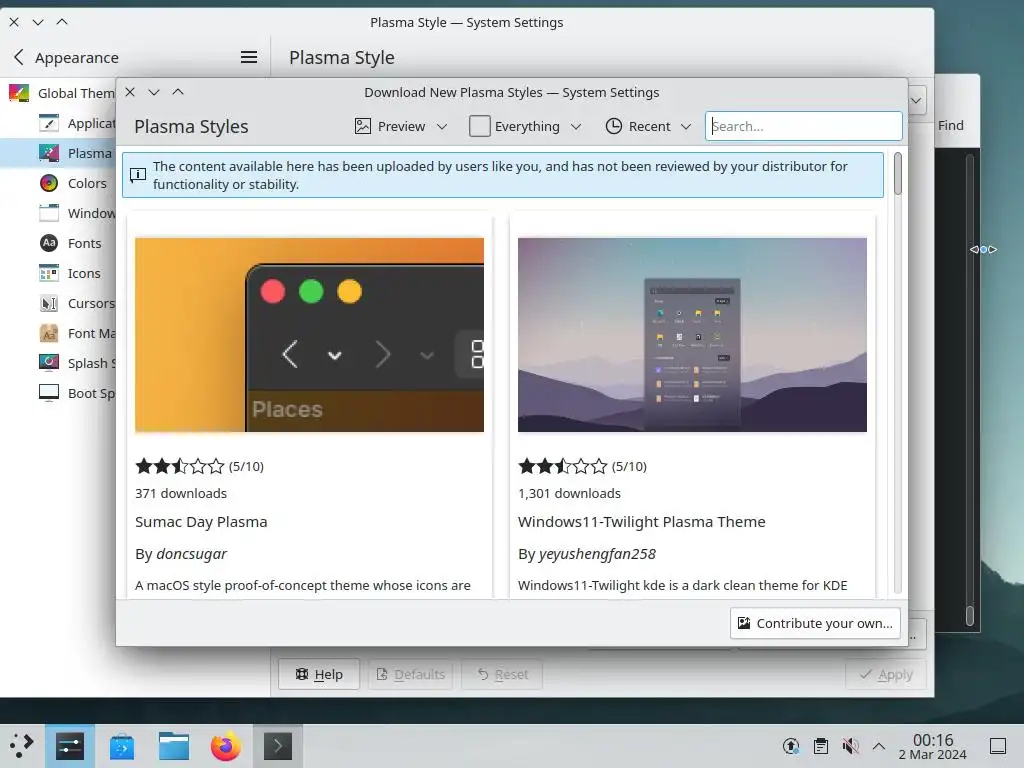Click author name doncsugar

point(191,554)
